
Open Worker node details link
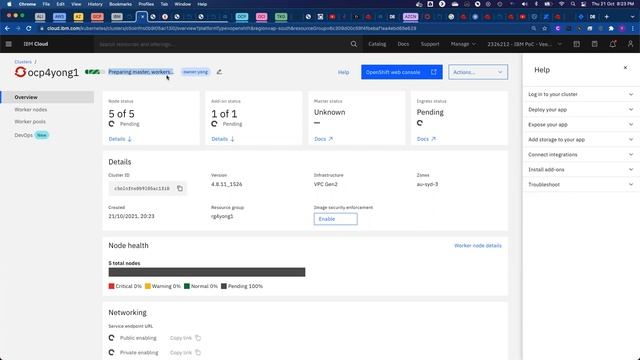(478, 246)
